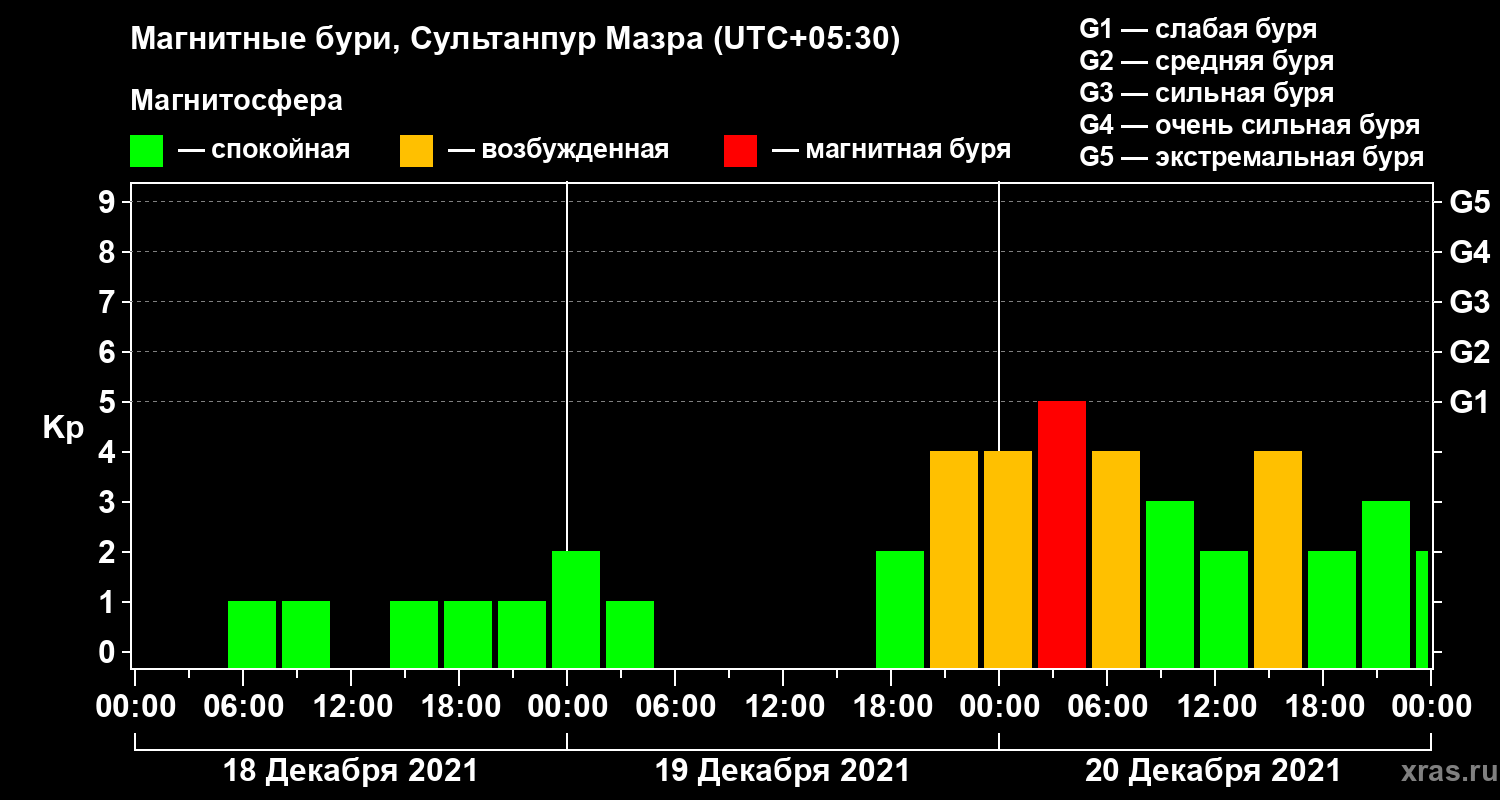
Task: Click the G4 tick label on the right axis
Action: [1469, 252]
